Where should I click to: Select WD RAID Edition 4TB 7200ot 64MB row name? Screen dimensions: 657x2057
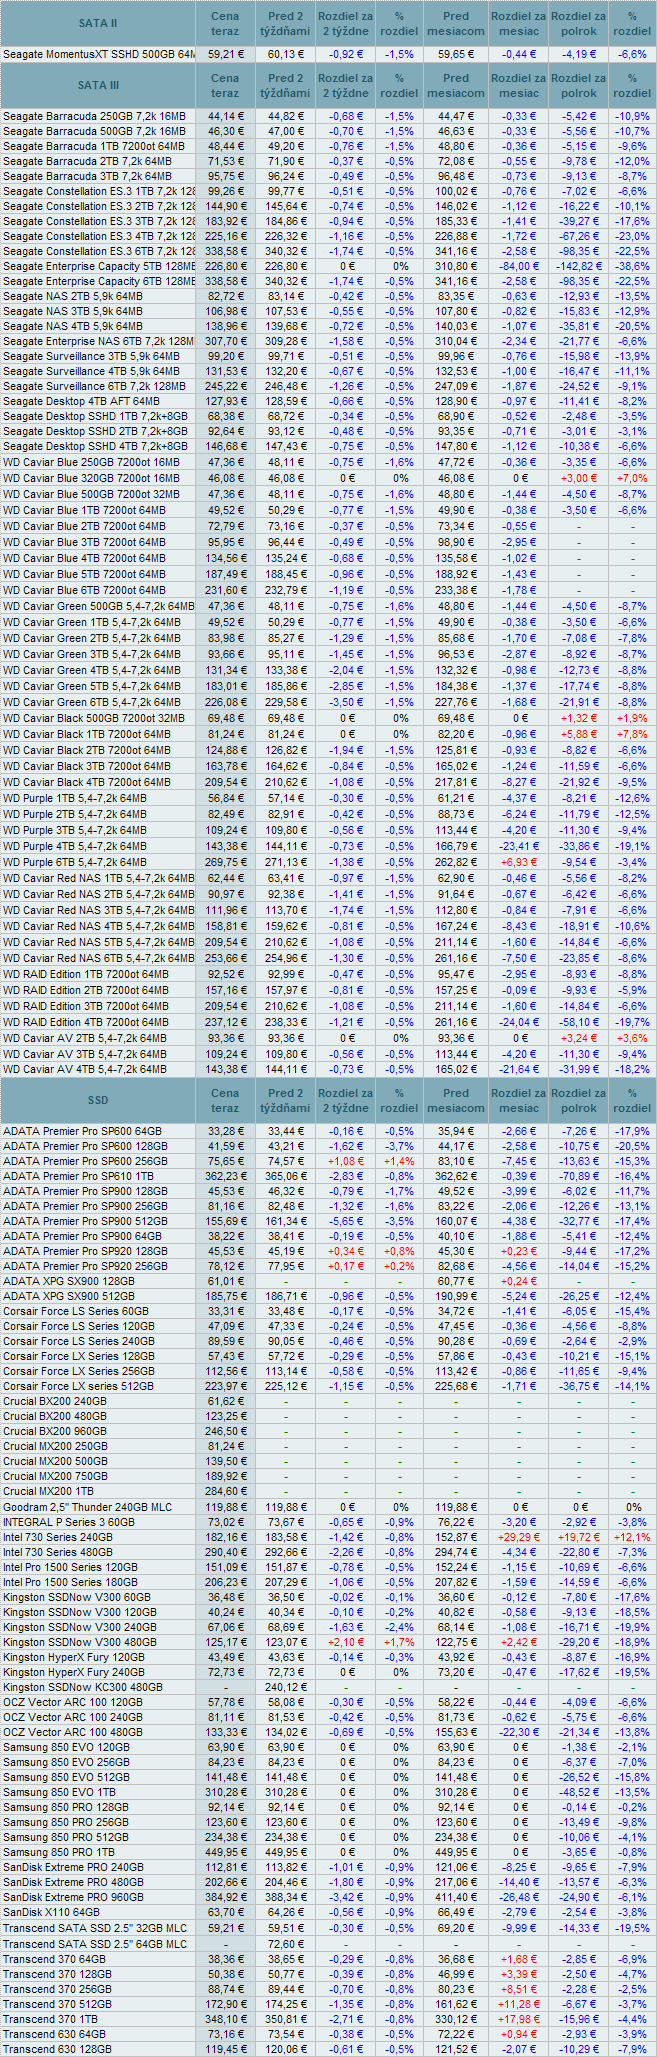click(86, 1022)
